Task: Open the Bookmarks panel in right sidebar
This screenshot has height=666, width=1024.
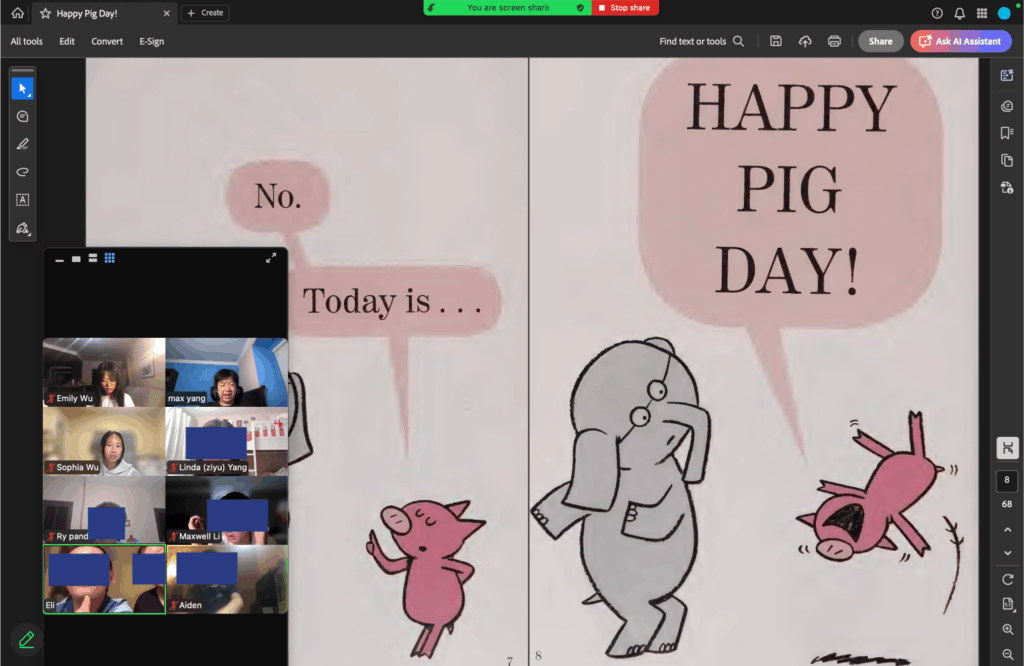Action: point(1007,133)
